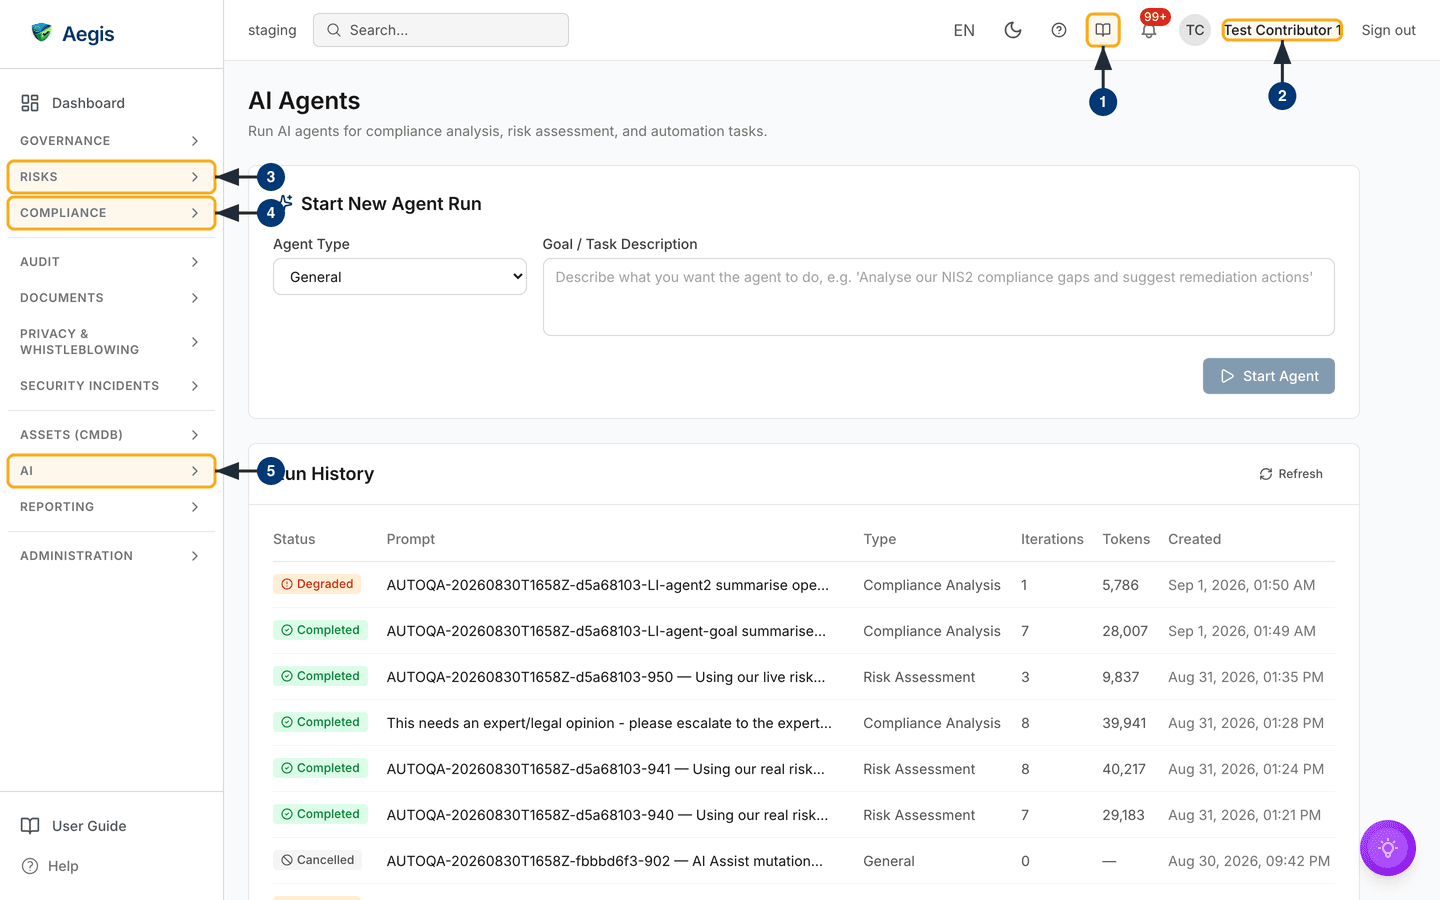This screenshot has width=1440, height=900.
Task: Click the staging environment label
Action: [x=272, y=30]
